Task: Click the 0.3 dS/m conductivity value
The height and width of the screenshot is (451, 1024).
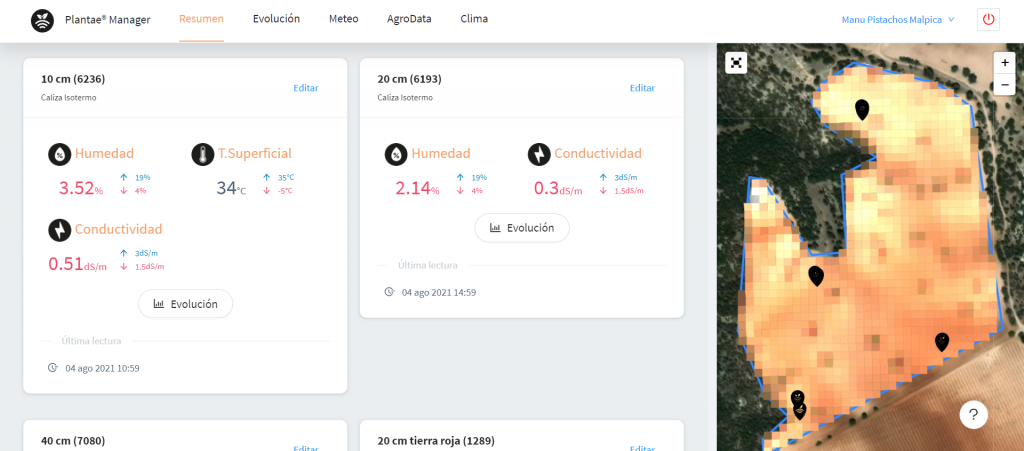Action: (558, 189)
